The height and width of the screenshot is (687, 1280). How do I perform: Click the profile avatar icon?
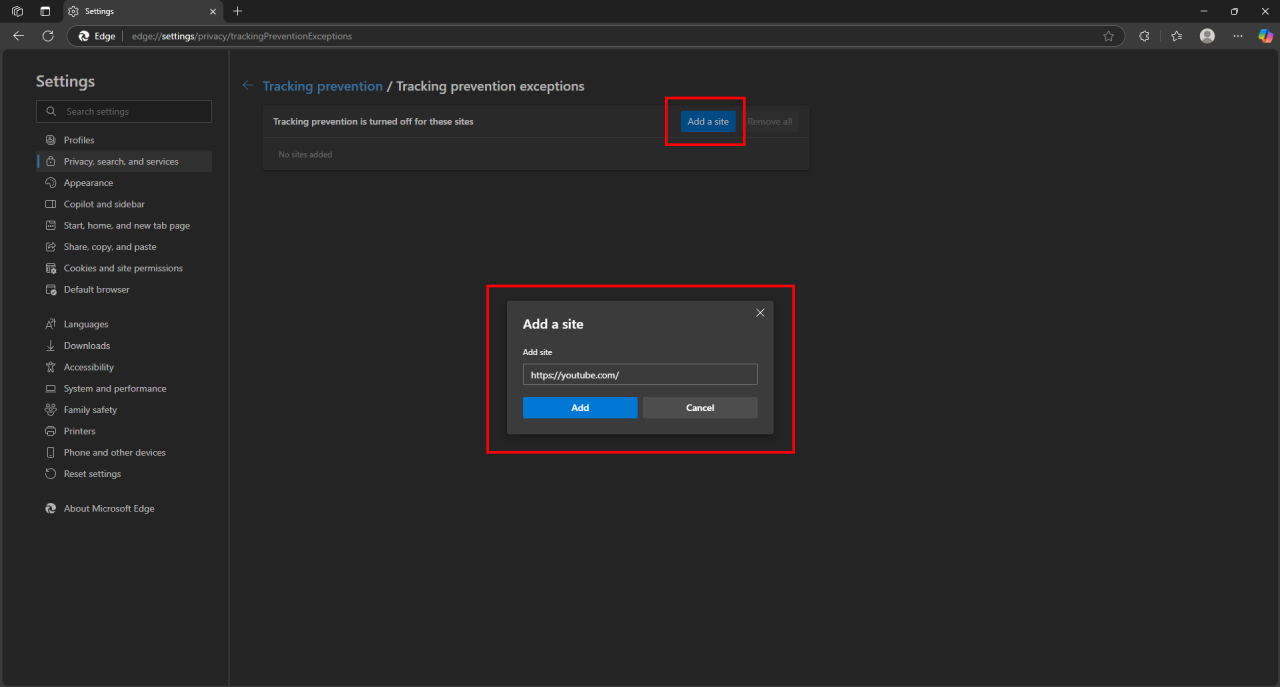1207,36
